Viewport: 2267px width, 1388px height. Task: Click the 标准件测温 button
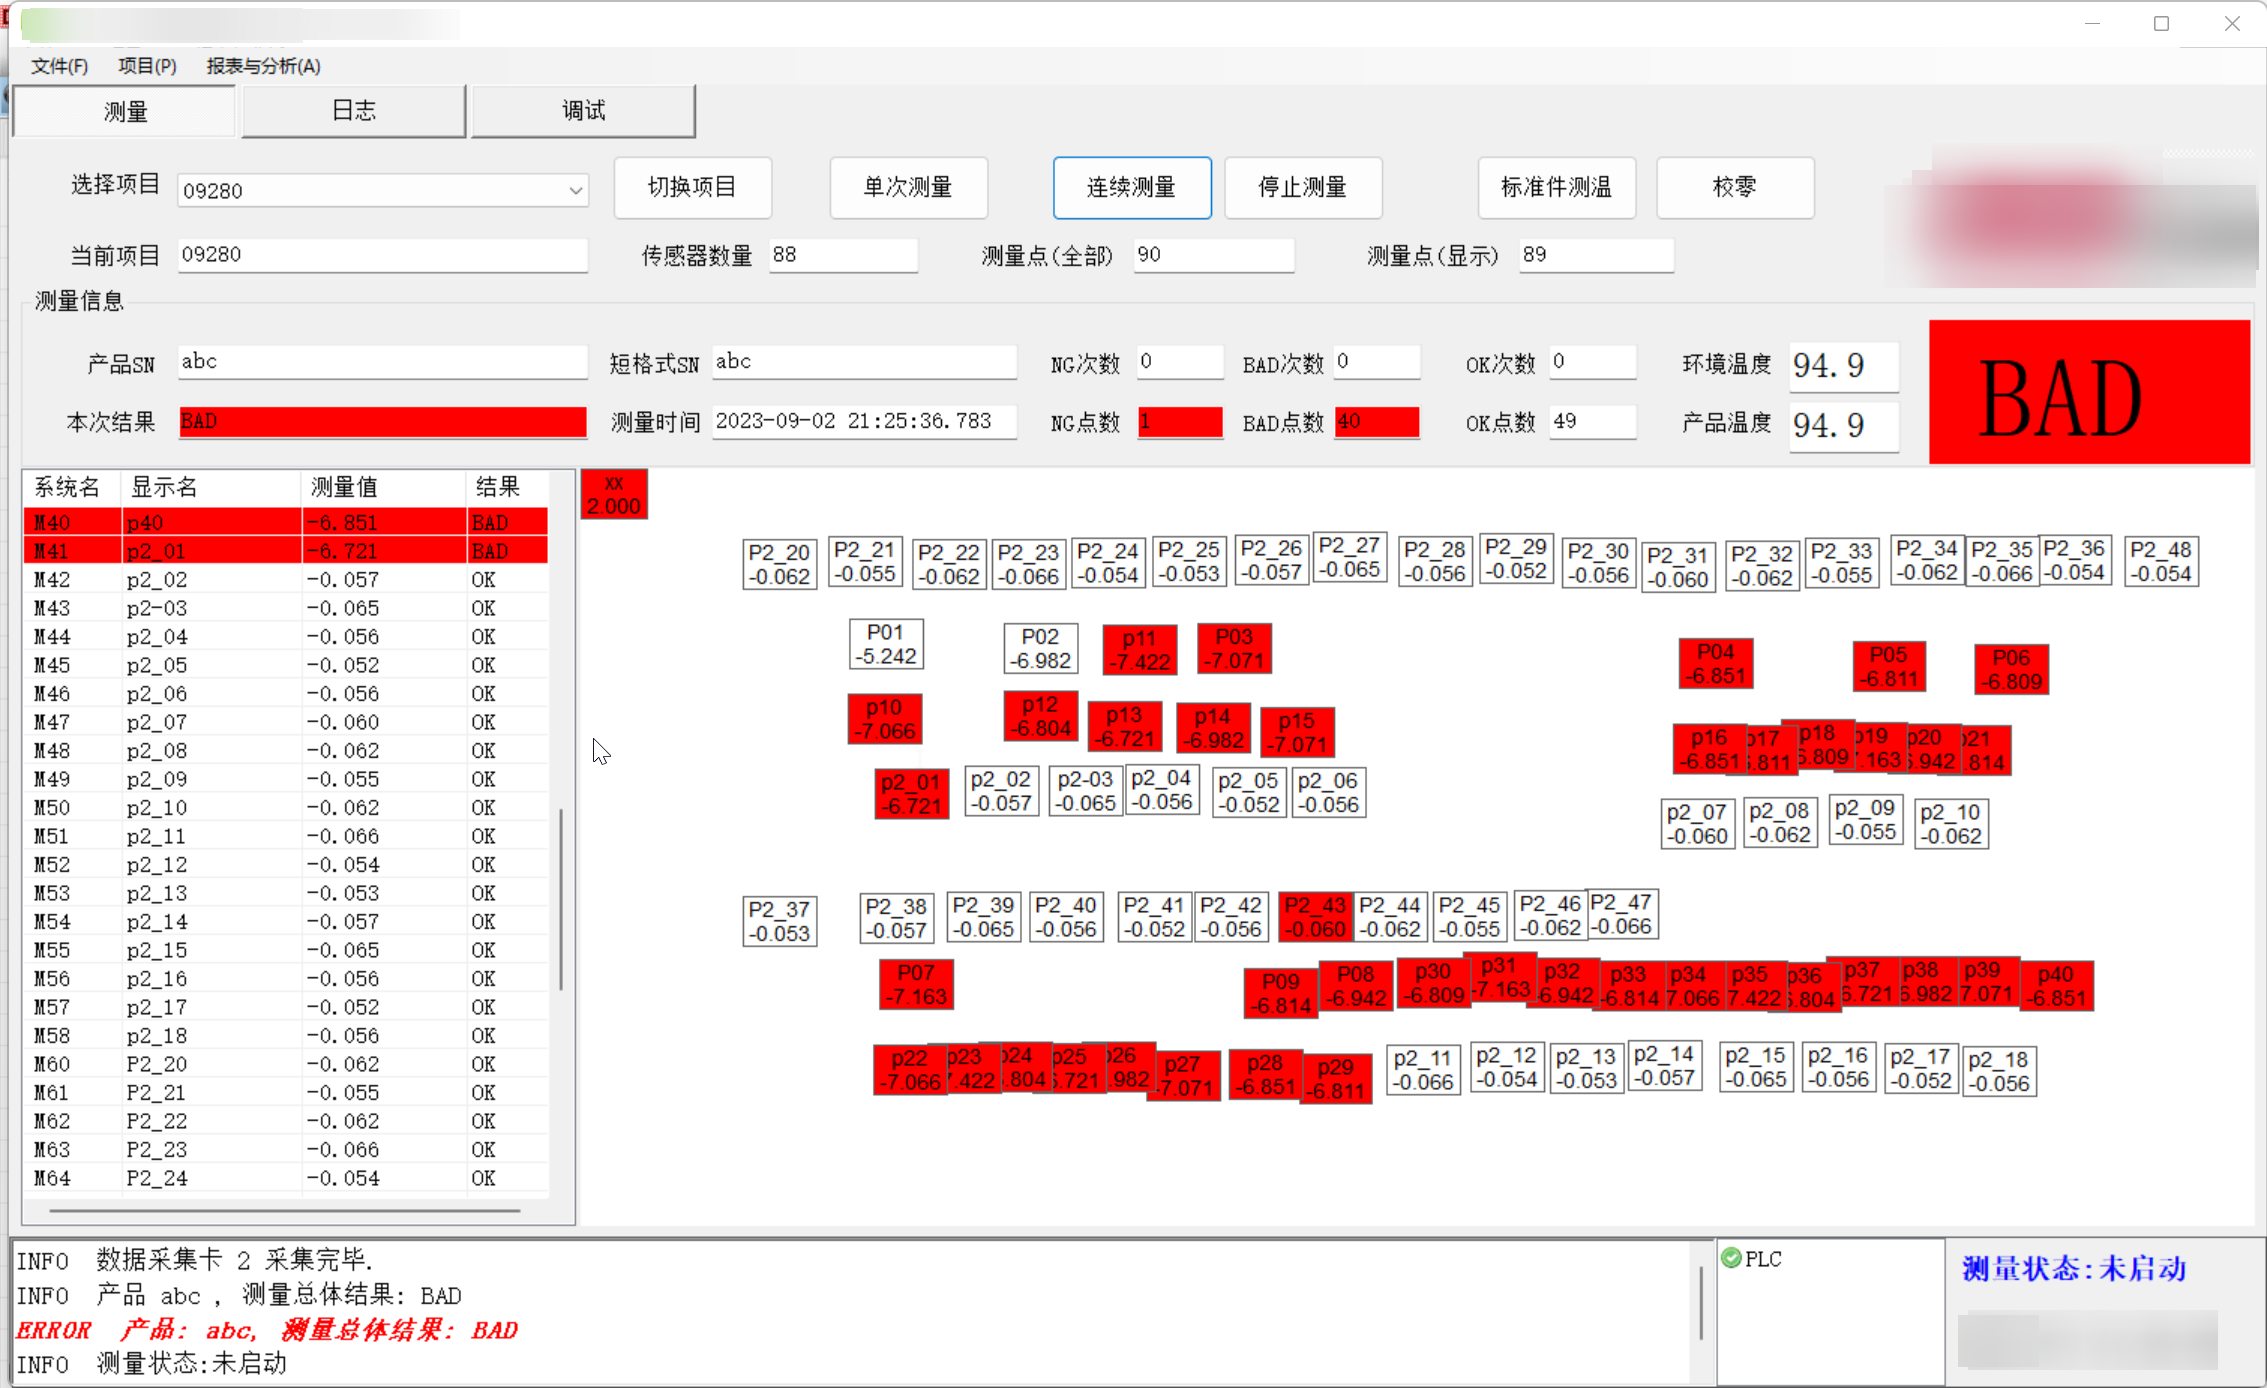point(1556,187)
